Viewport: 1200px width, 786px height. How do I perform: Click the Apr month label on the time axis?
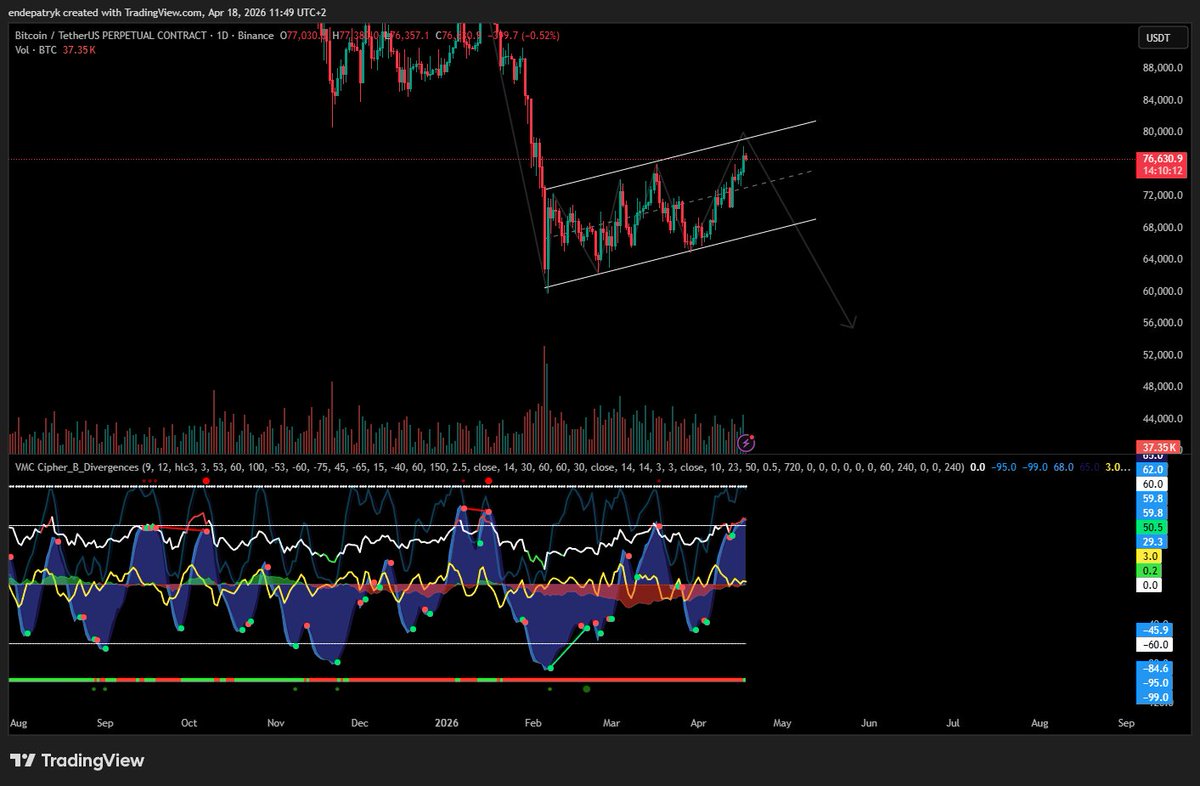click(697, 722)
